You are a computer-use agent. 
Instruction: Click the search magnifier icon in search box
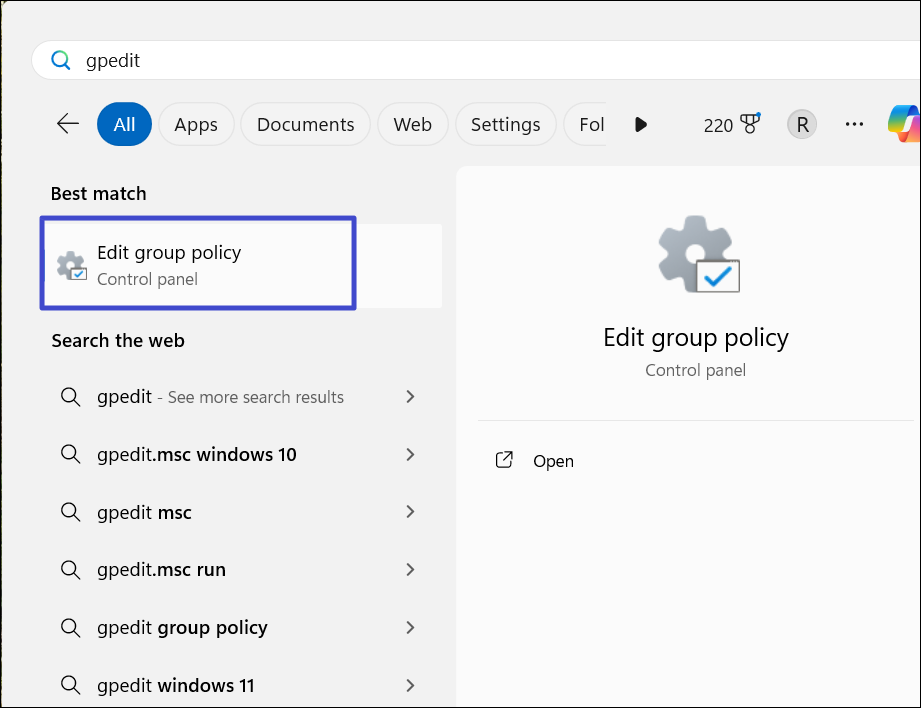pos(61,60)
